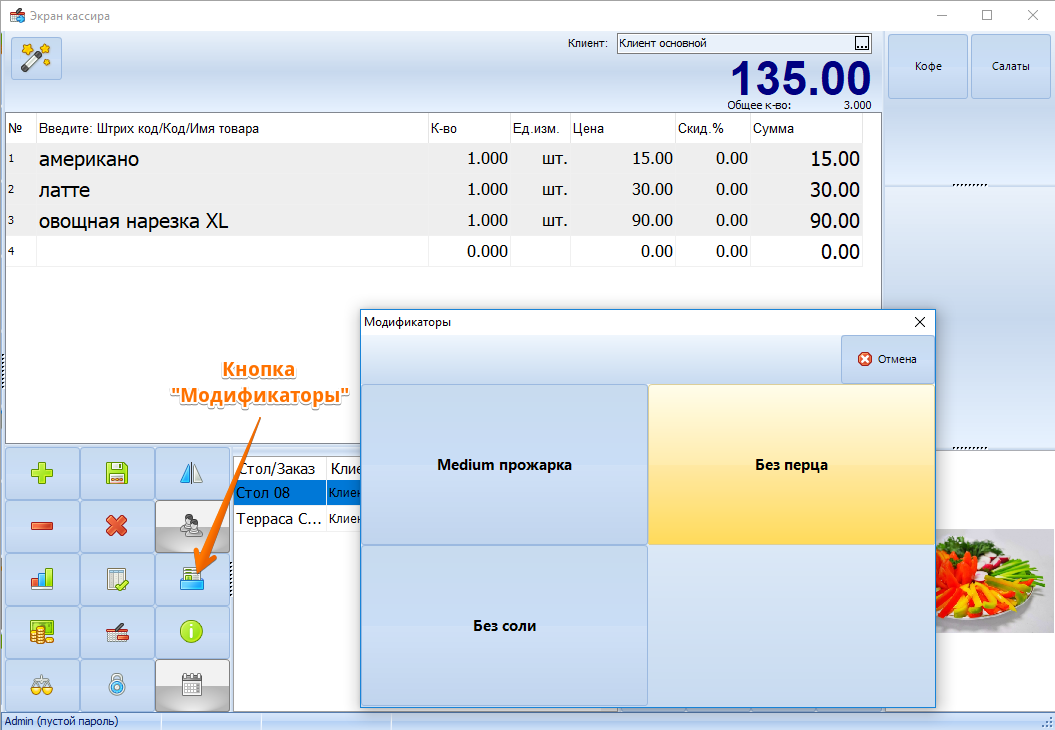Click the Ед.изм. column header
The image size is (1055, 730).
pos(540,129)
